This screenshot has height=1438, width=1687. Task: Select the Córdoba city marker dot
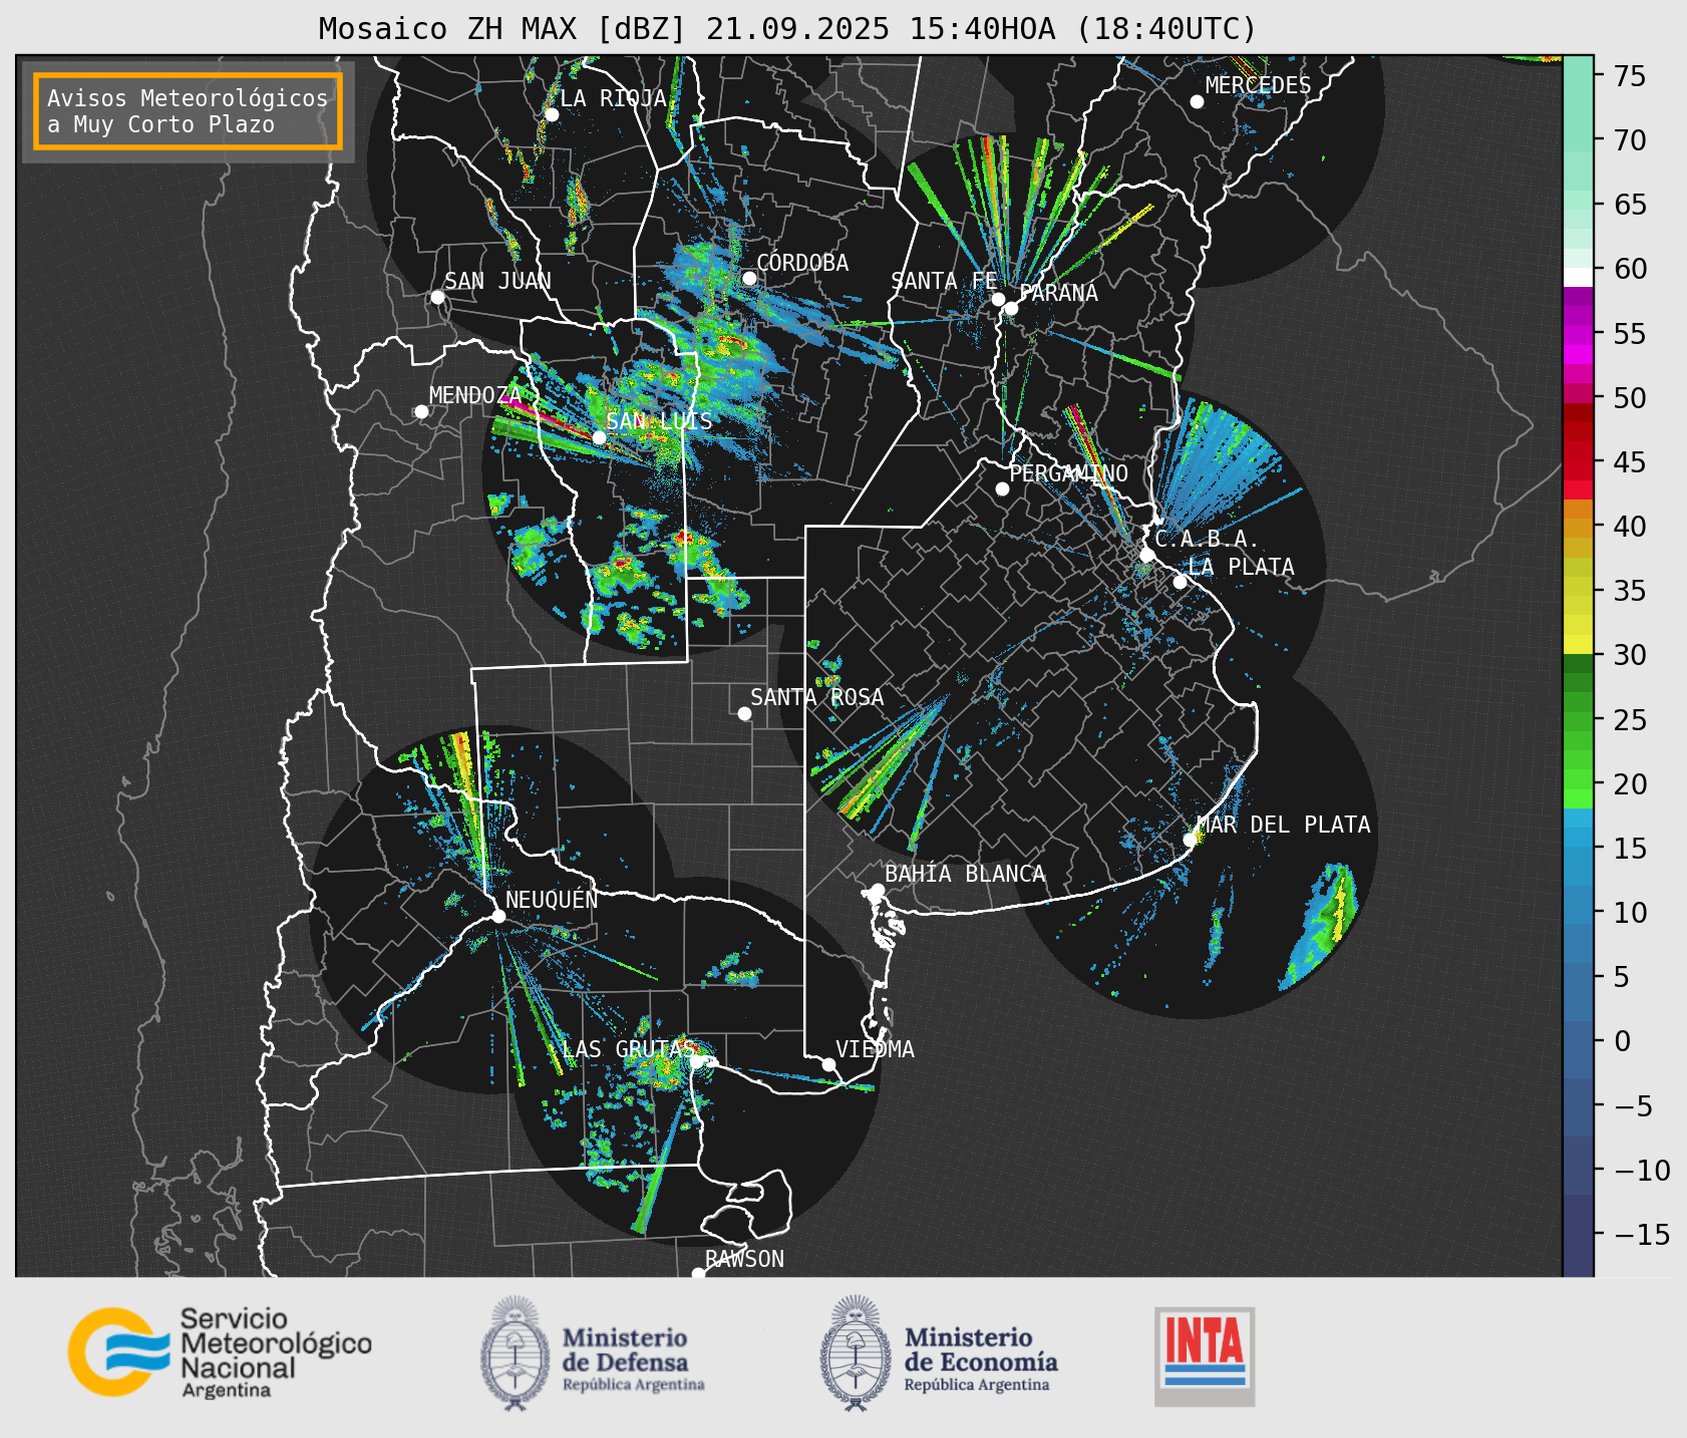(x=749, y=278)
